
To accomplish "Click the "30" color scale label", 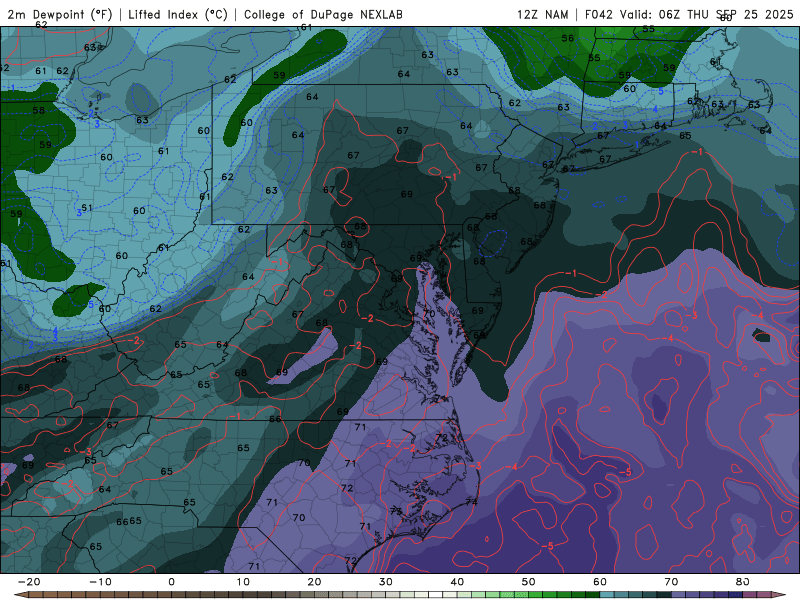I will [x=386, y=582].
